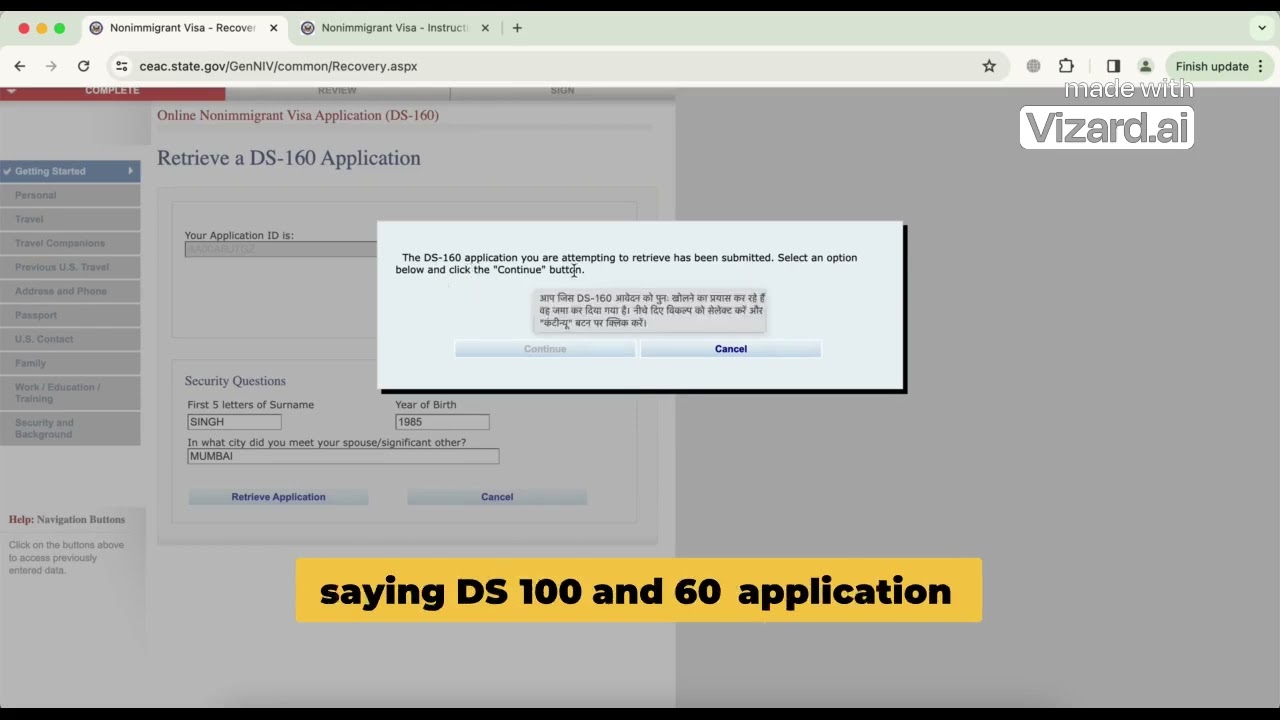Viewport: 1280px width, 720px height.
Task: Open the Family sidebar section
Action: click(70, 363)
